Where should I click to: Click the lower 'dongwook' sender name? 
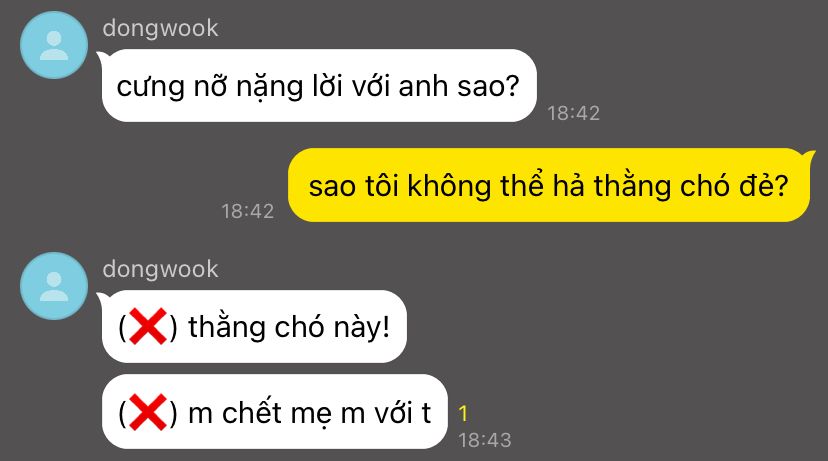(160, 269)
